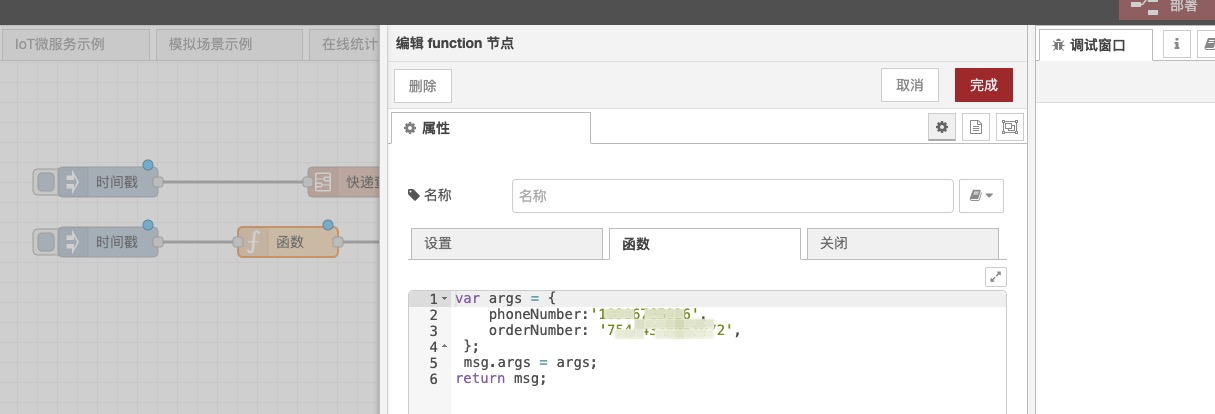Click the partially visible book sidebar icon
The image size is (1215, 414).
point(1208,44)
